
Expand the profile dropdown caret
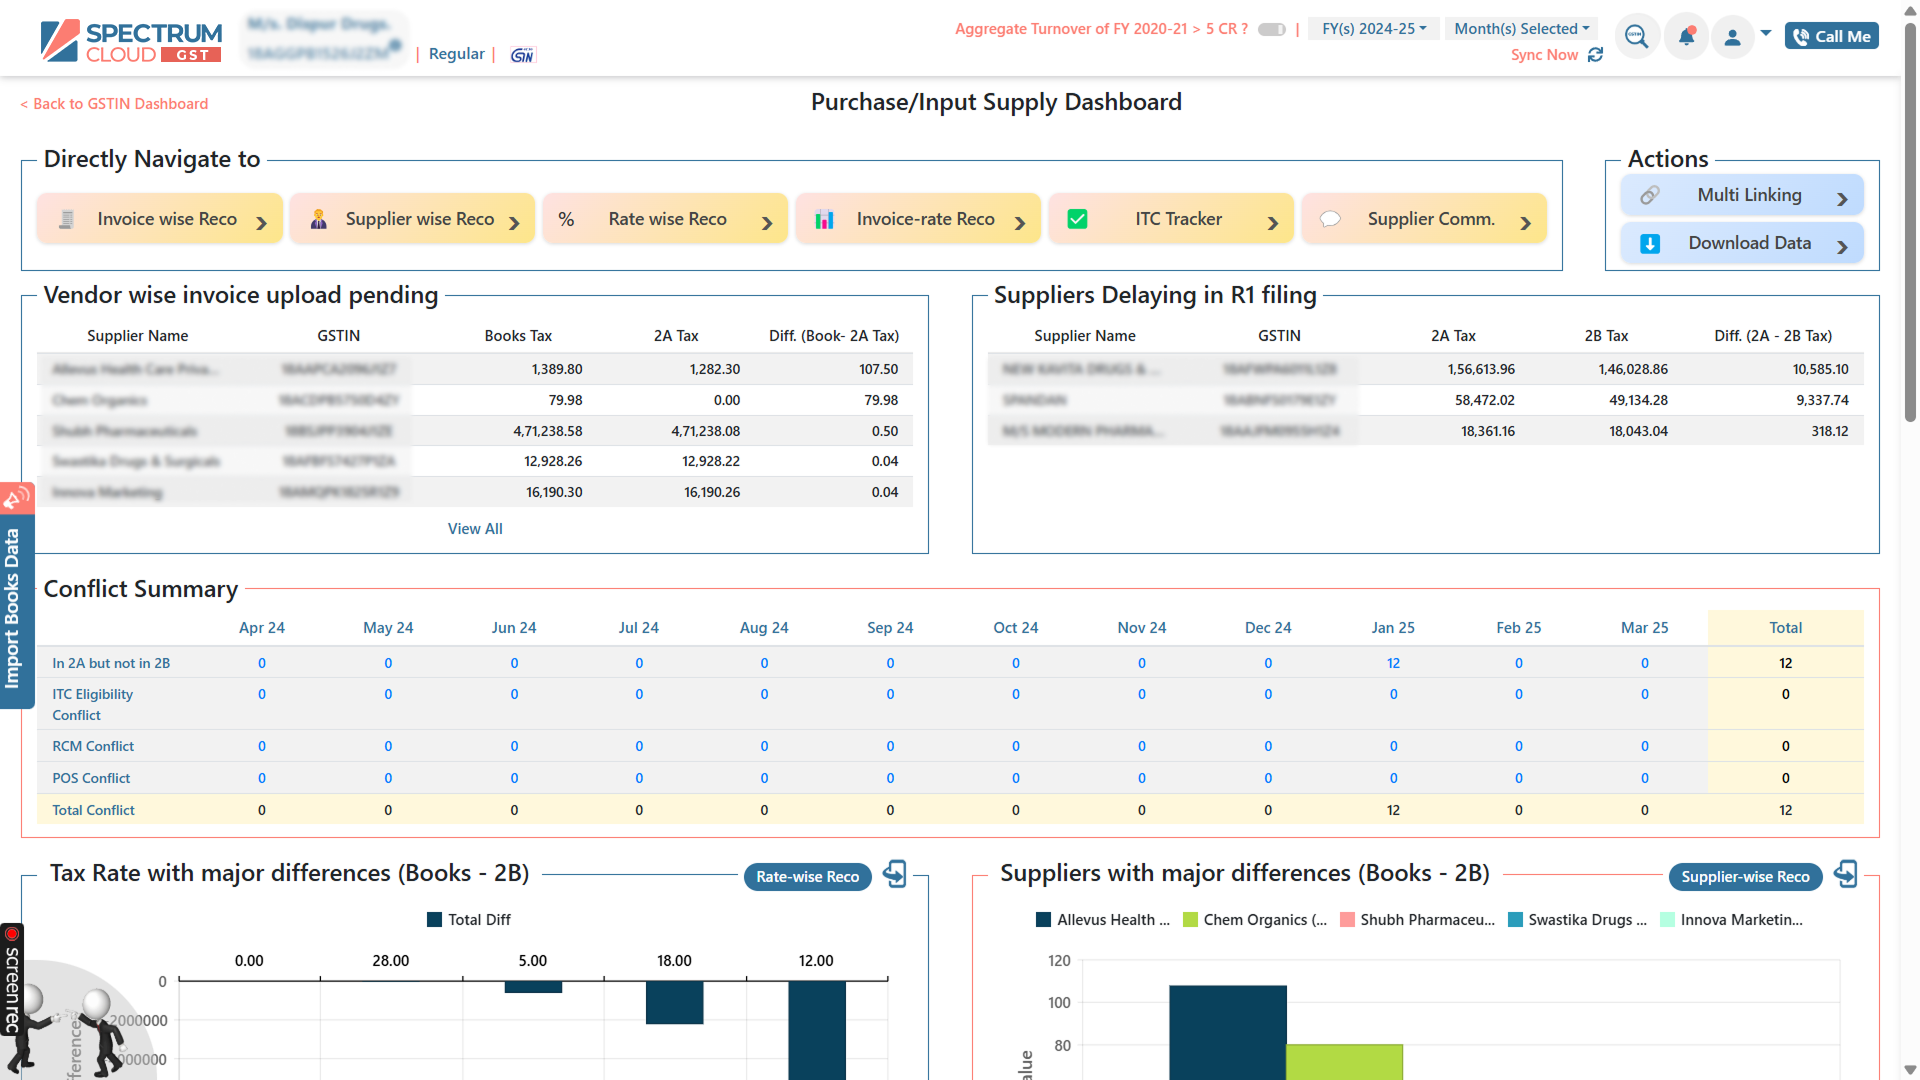[1766, 33]
